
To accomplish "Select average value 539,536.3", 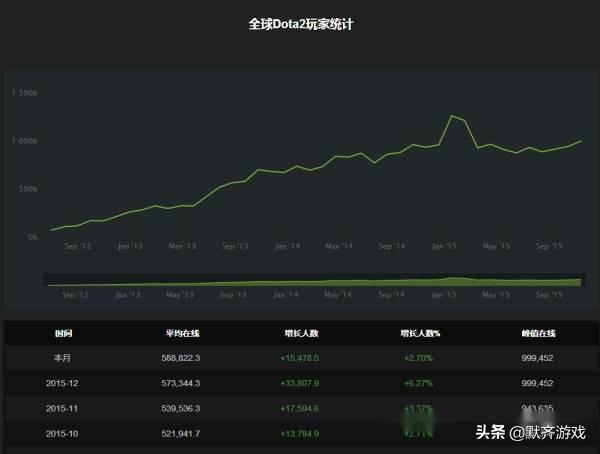I will point(181,408).
